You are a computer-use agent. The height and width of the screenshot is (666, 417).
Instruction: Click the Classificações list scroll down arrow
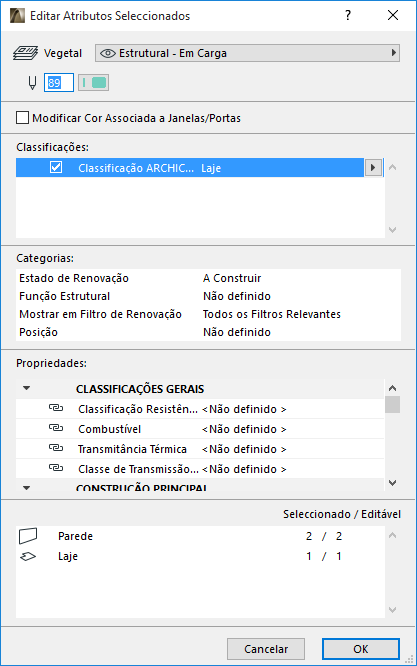click(392, 230)
